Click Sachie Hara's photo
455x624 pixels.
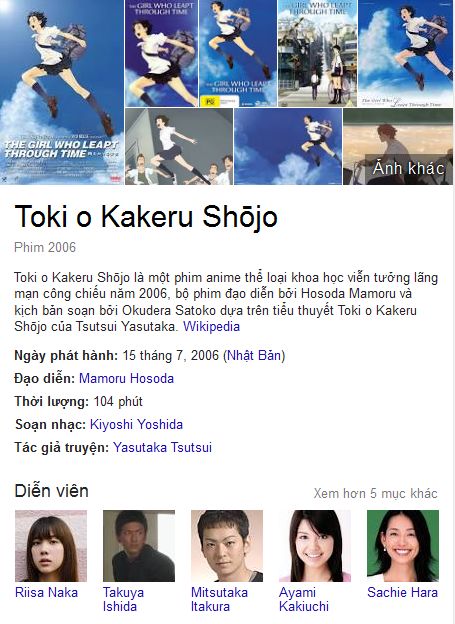403,546
